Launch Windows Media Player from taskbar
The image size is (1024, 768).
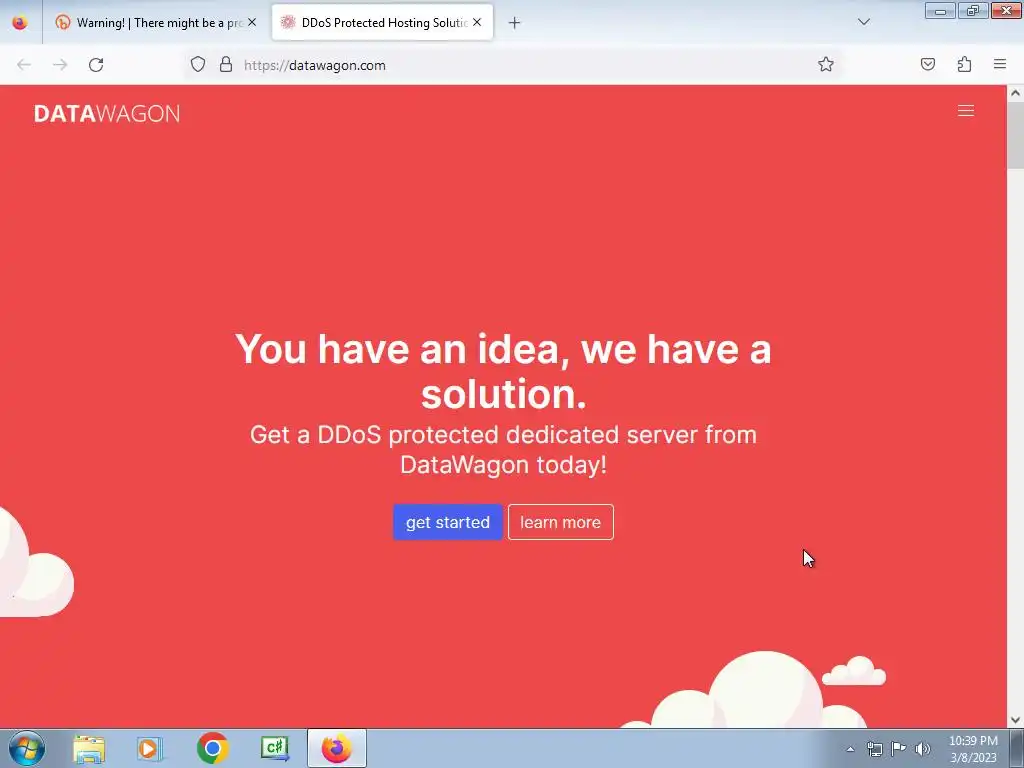(150, 748)
